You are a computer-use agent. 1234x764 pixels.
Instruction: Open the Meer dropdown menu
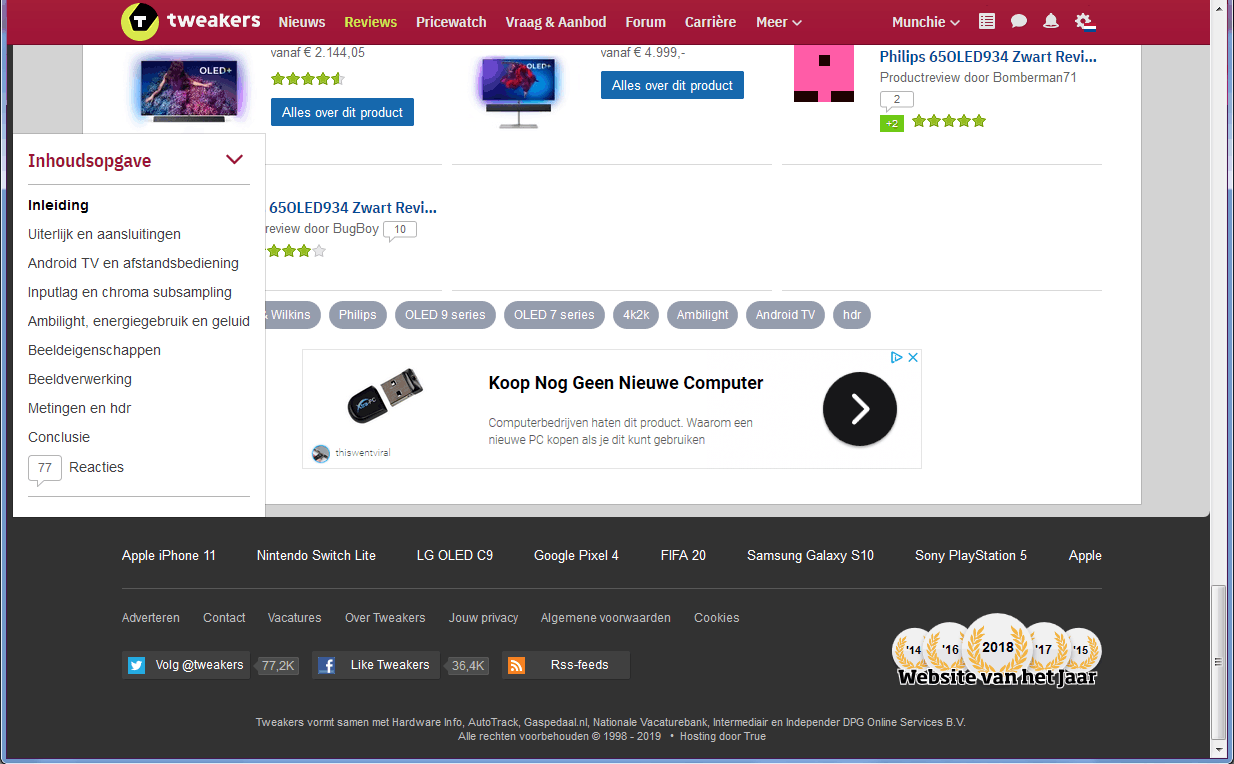(x=778, y=22)
